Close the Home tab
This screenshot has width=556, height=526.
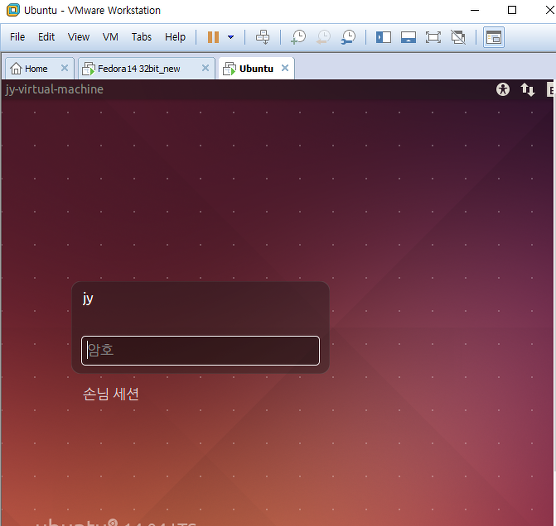[x=64, y=68]
